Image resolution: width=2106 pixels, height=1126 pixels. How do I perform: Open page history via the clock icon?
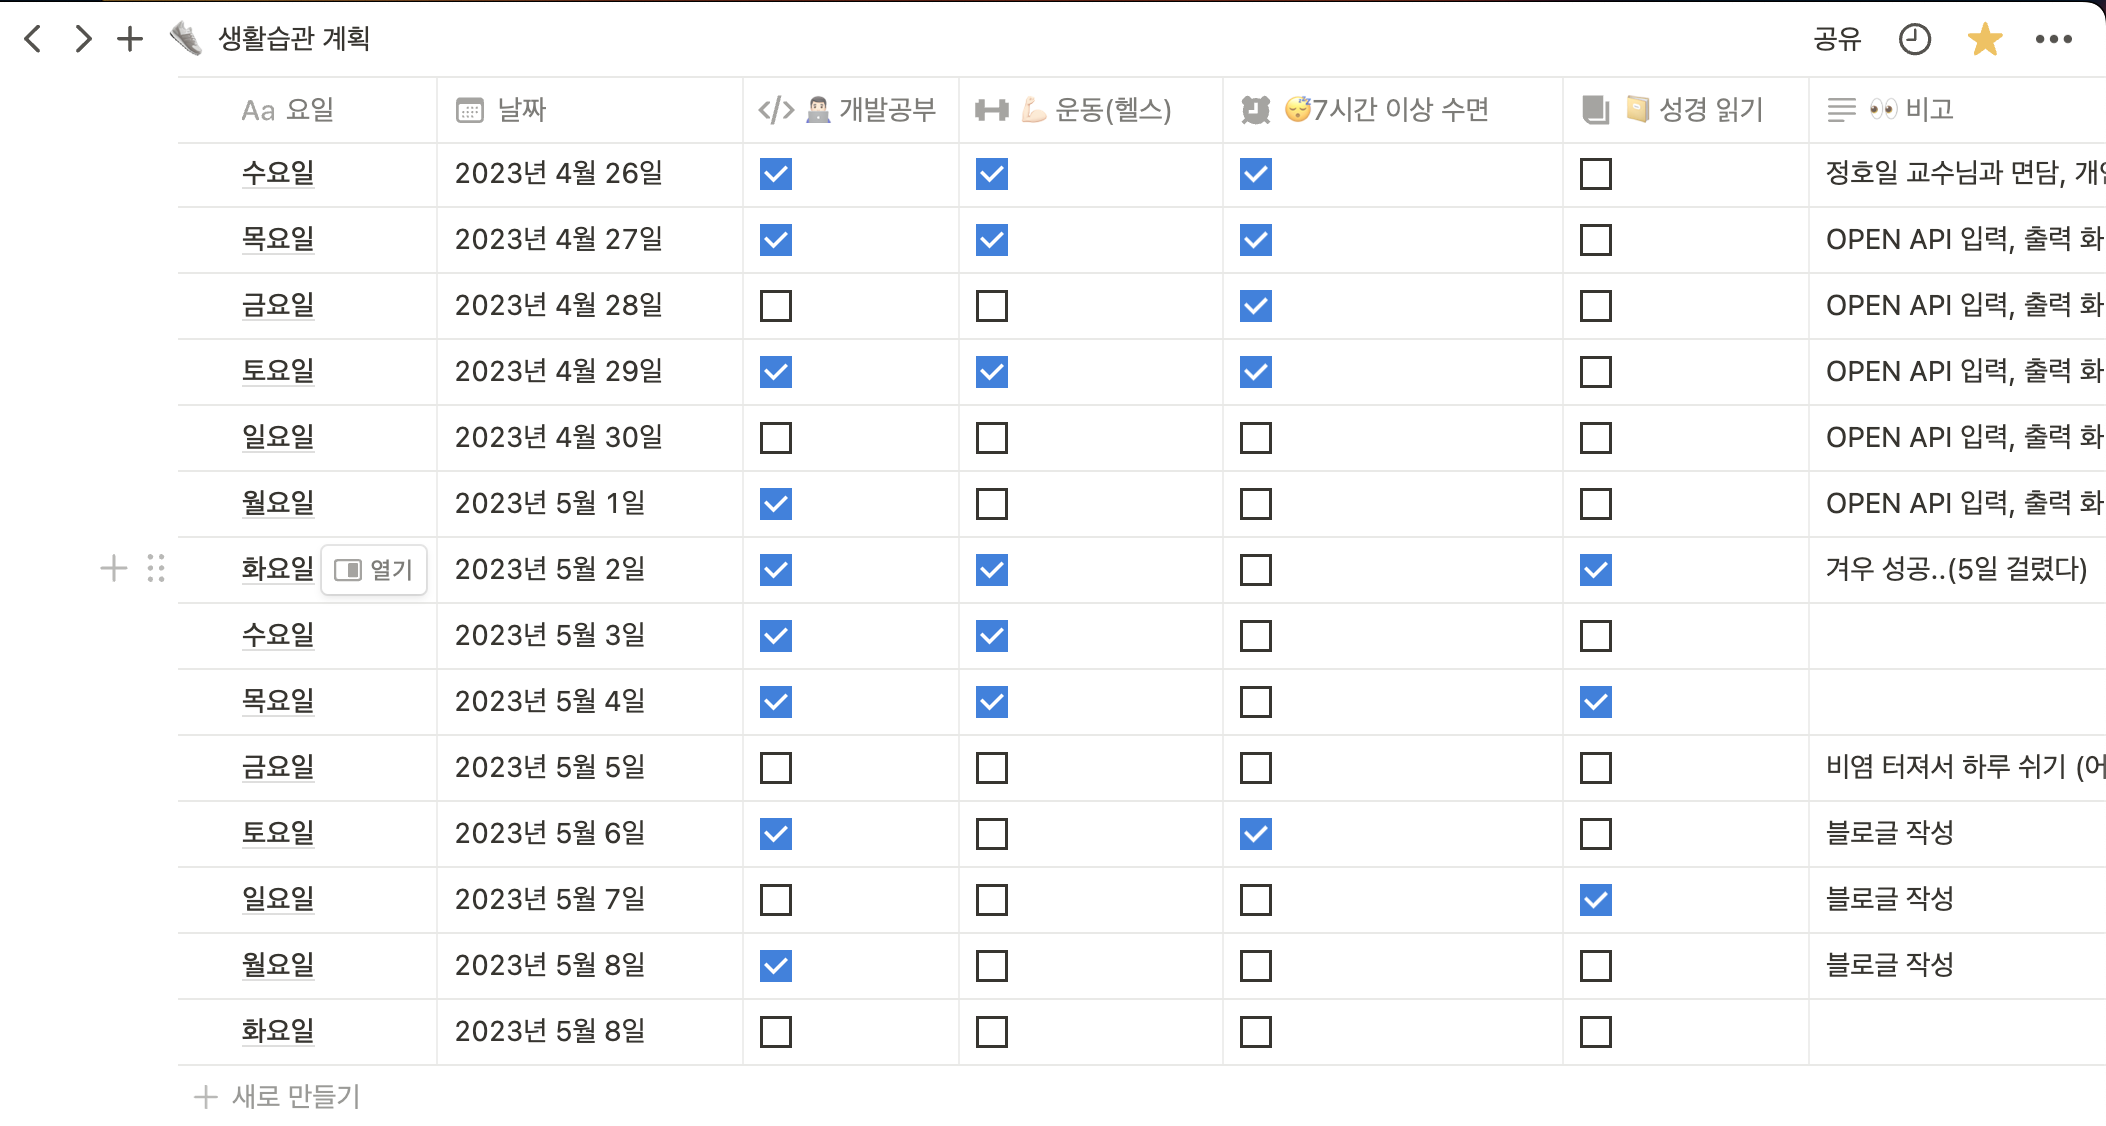click(x=1914, y=39)
